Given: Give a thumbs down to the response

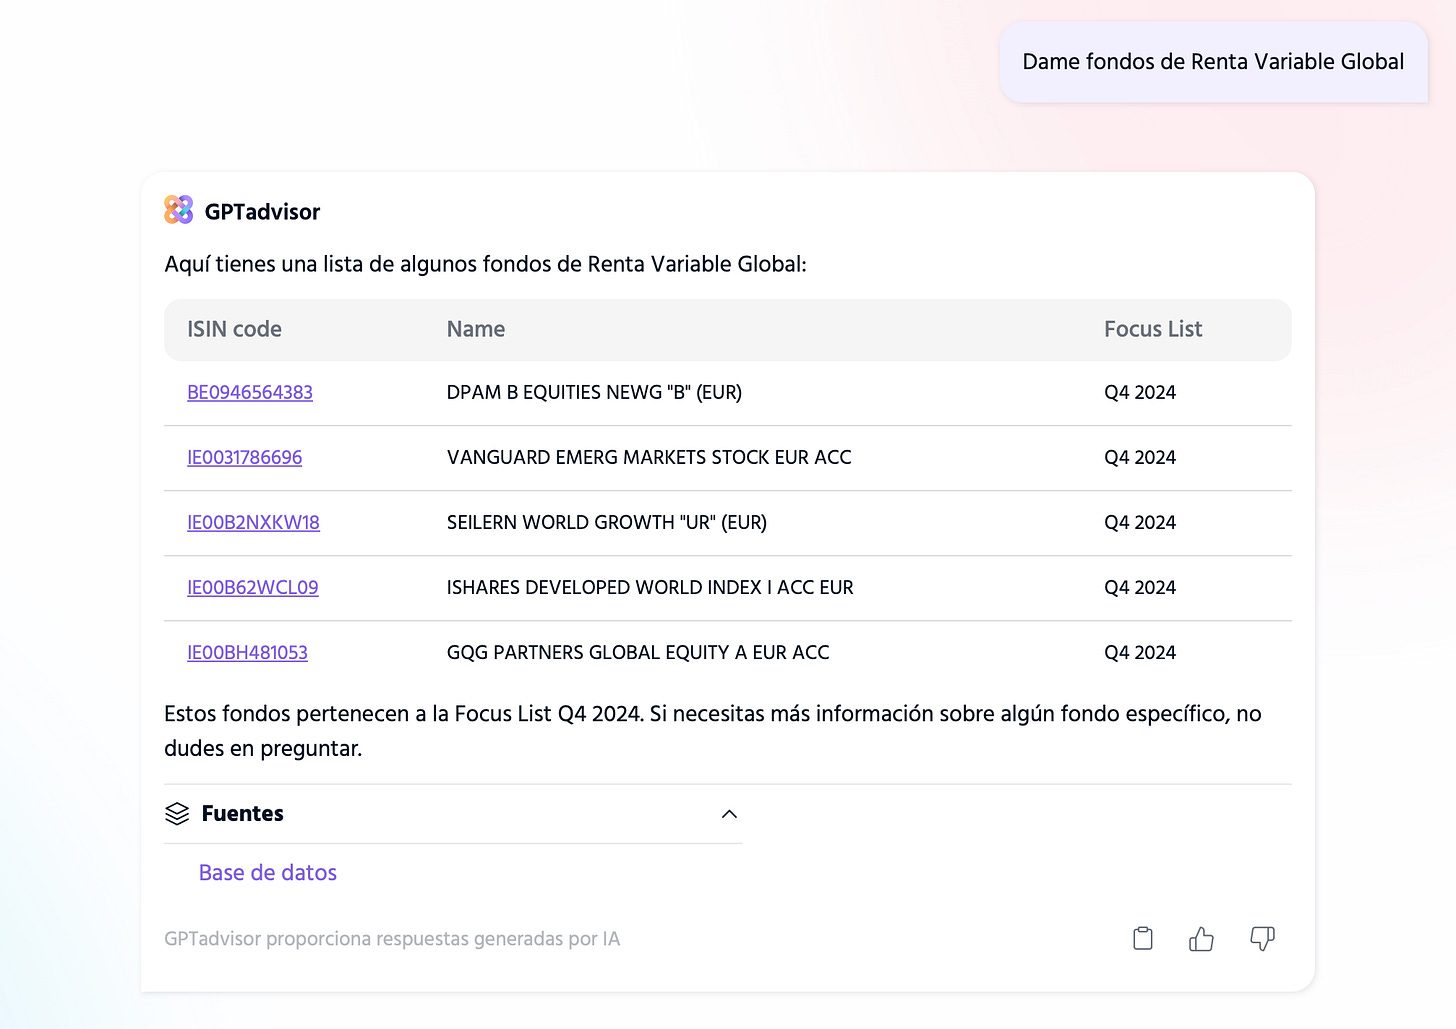Looking at the screenshot, I should [x=1262, y=938].
